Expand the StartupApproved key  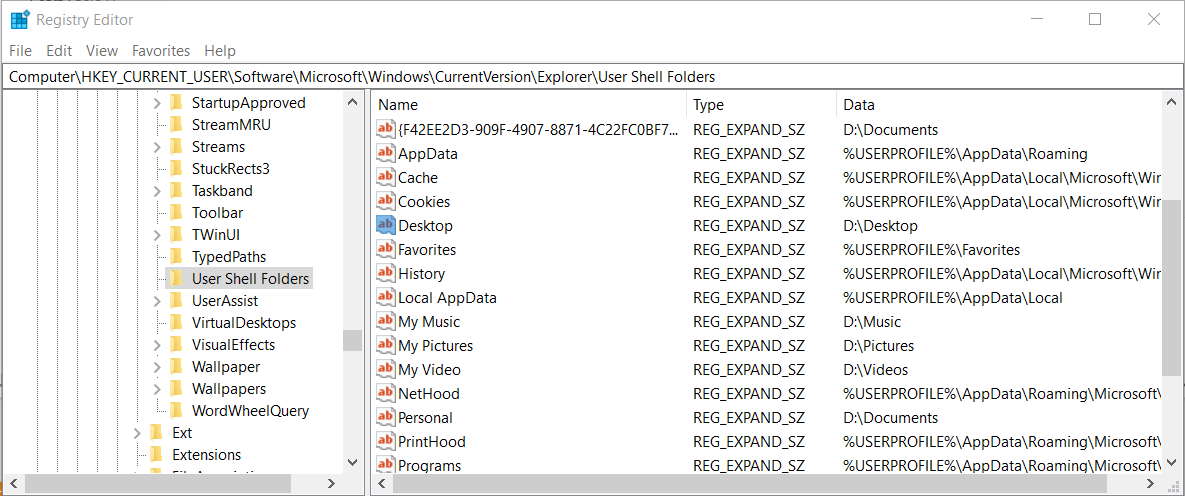156,103
